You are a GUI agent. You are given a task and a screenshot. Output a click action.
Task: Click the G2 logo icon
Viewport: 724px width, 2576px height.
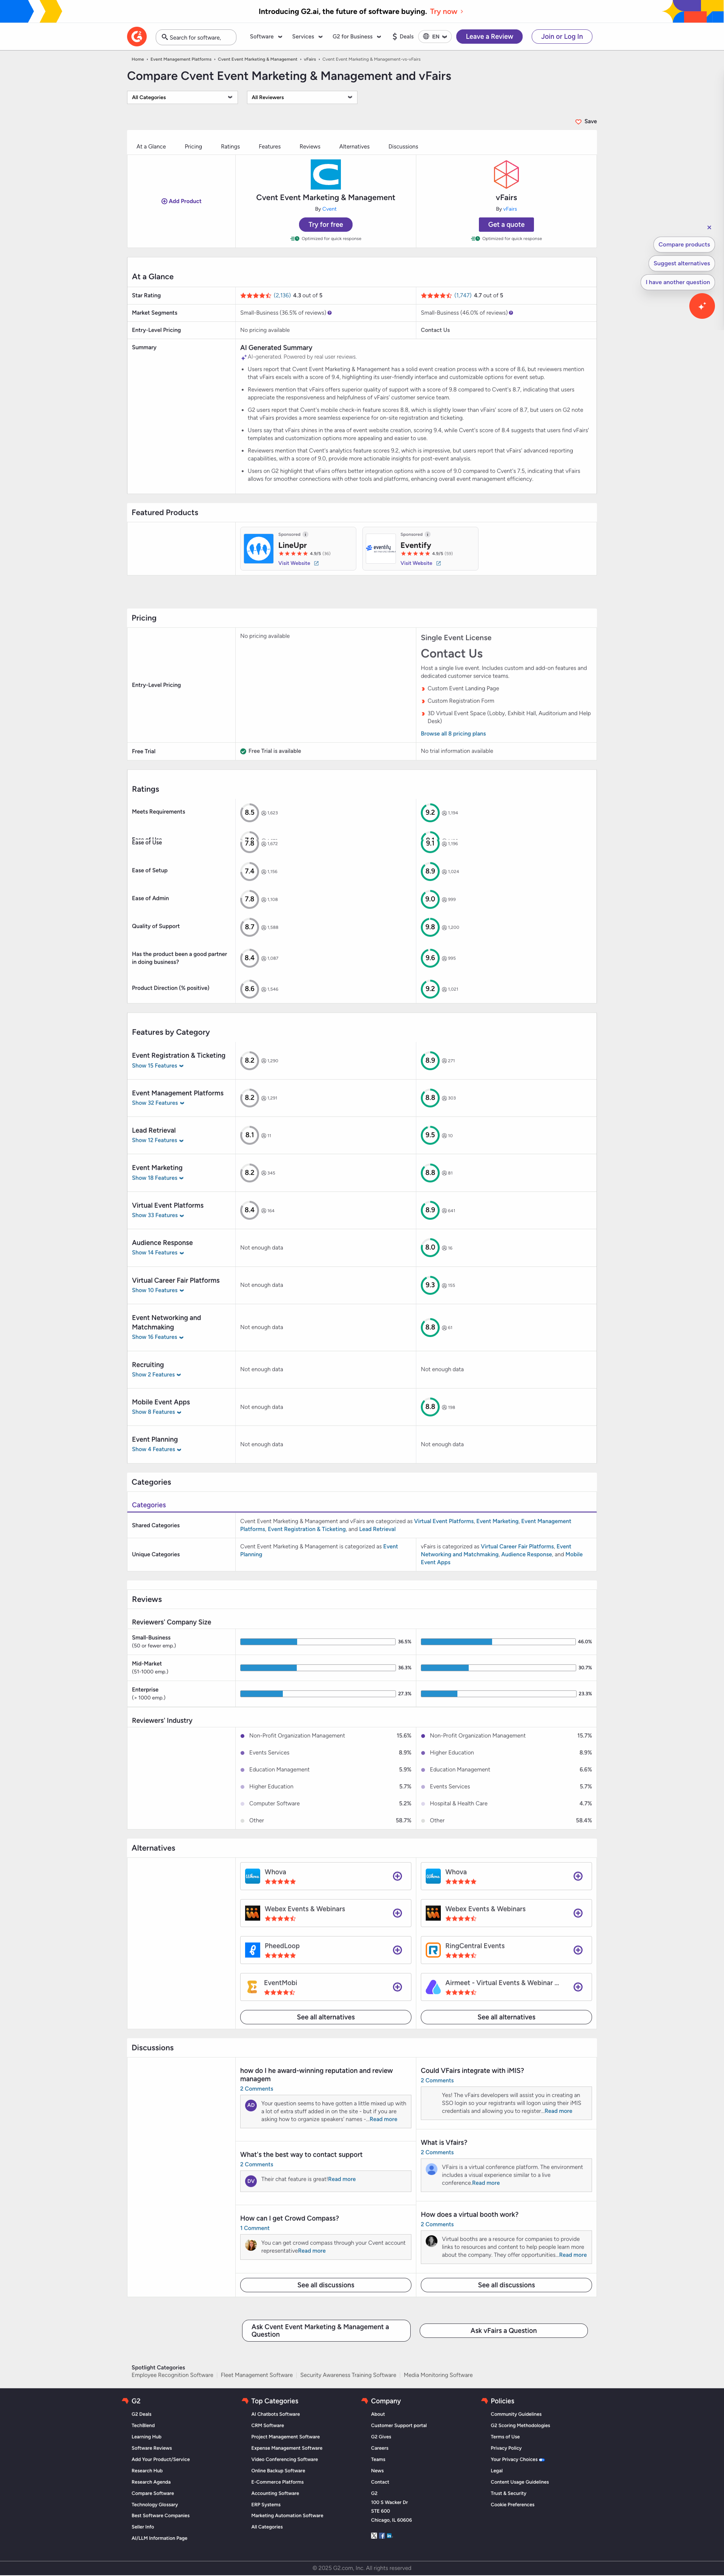pos(137,37)
